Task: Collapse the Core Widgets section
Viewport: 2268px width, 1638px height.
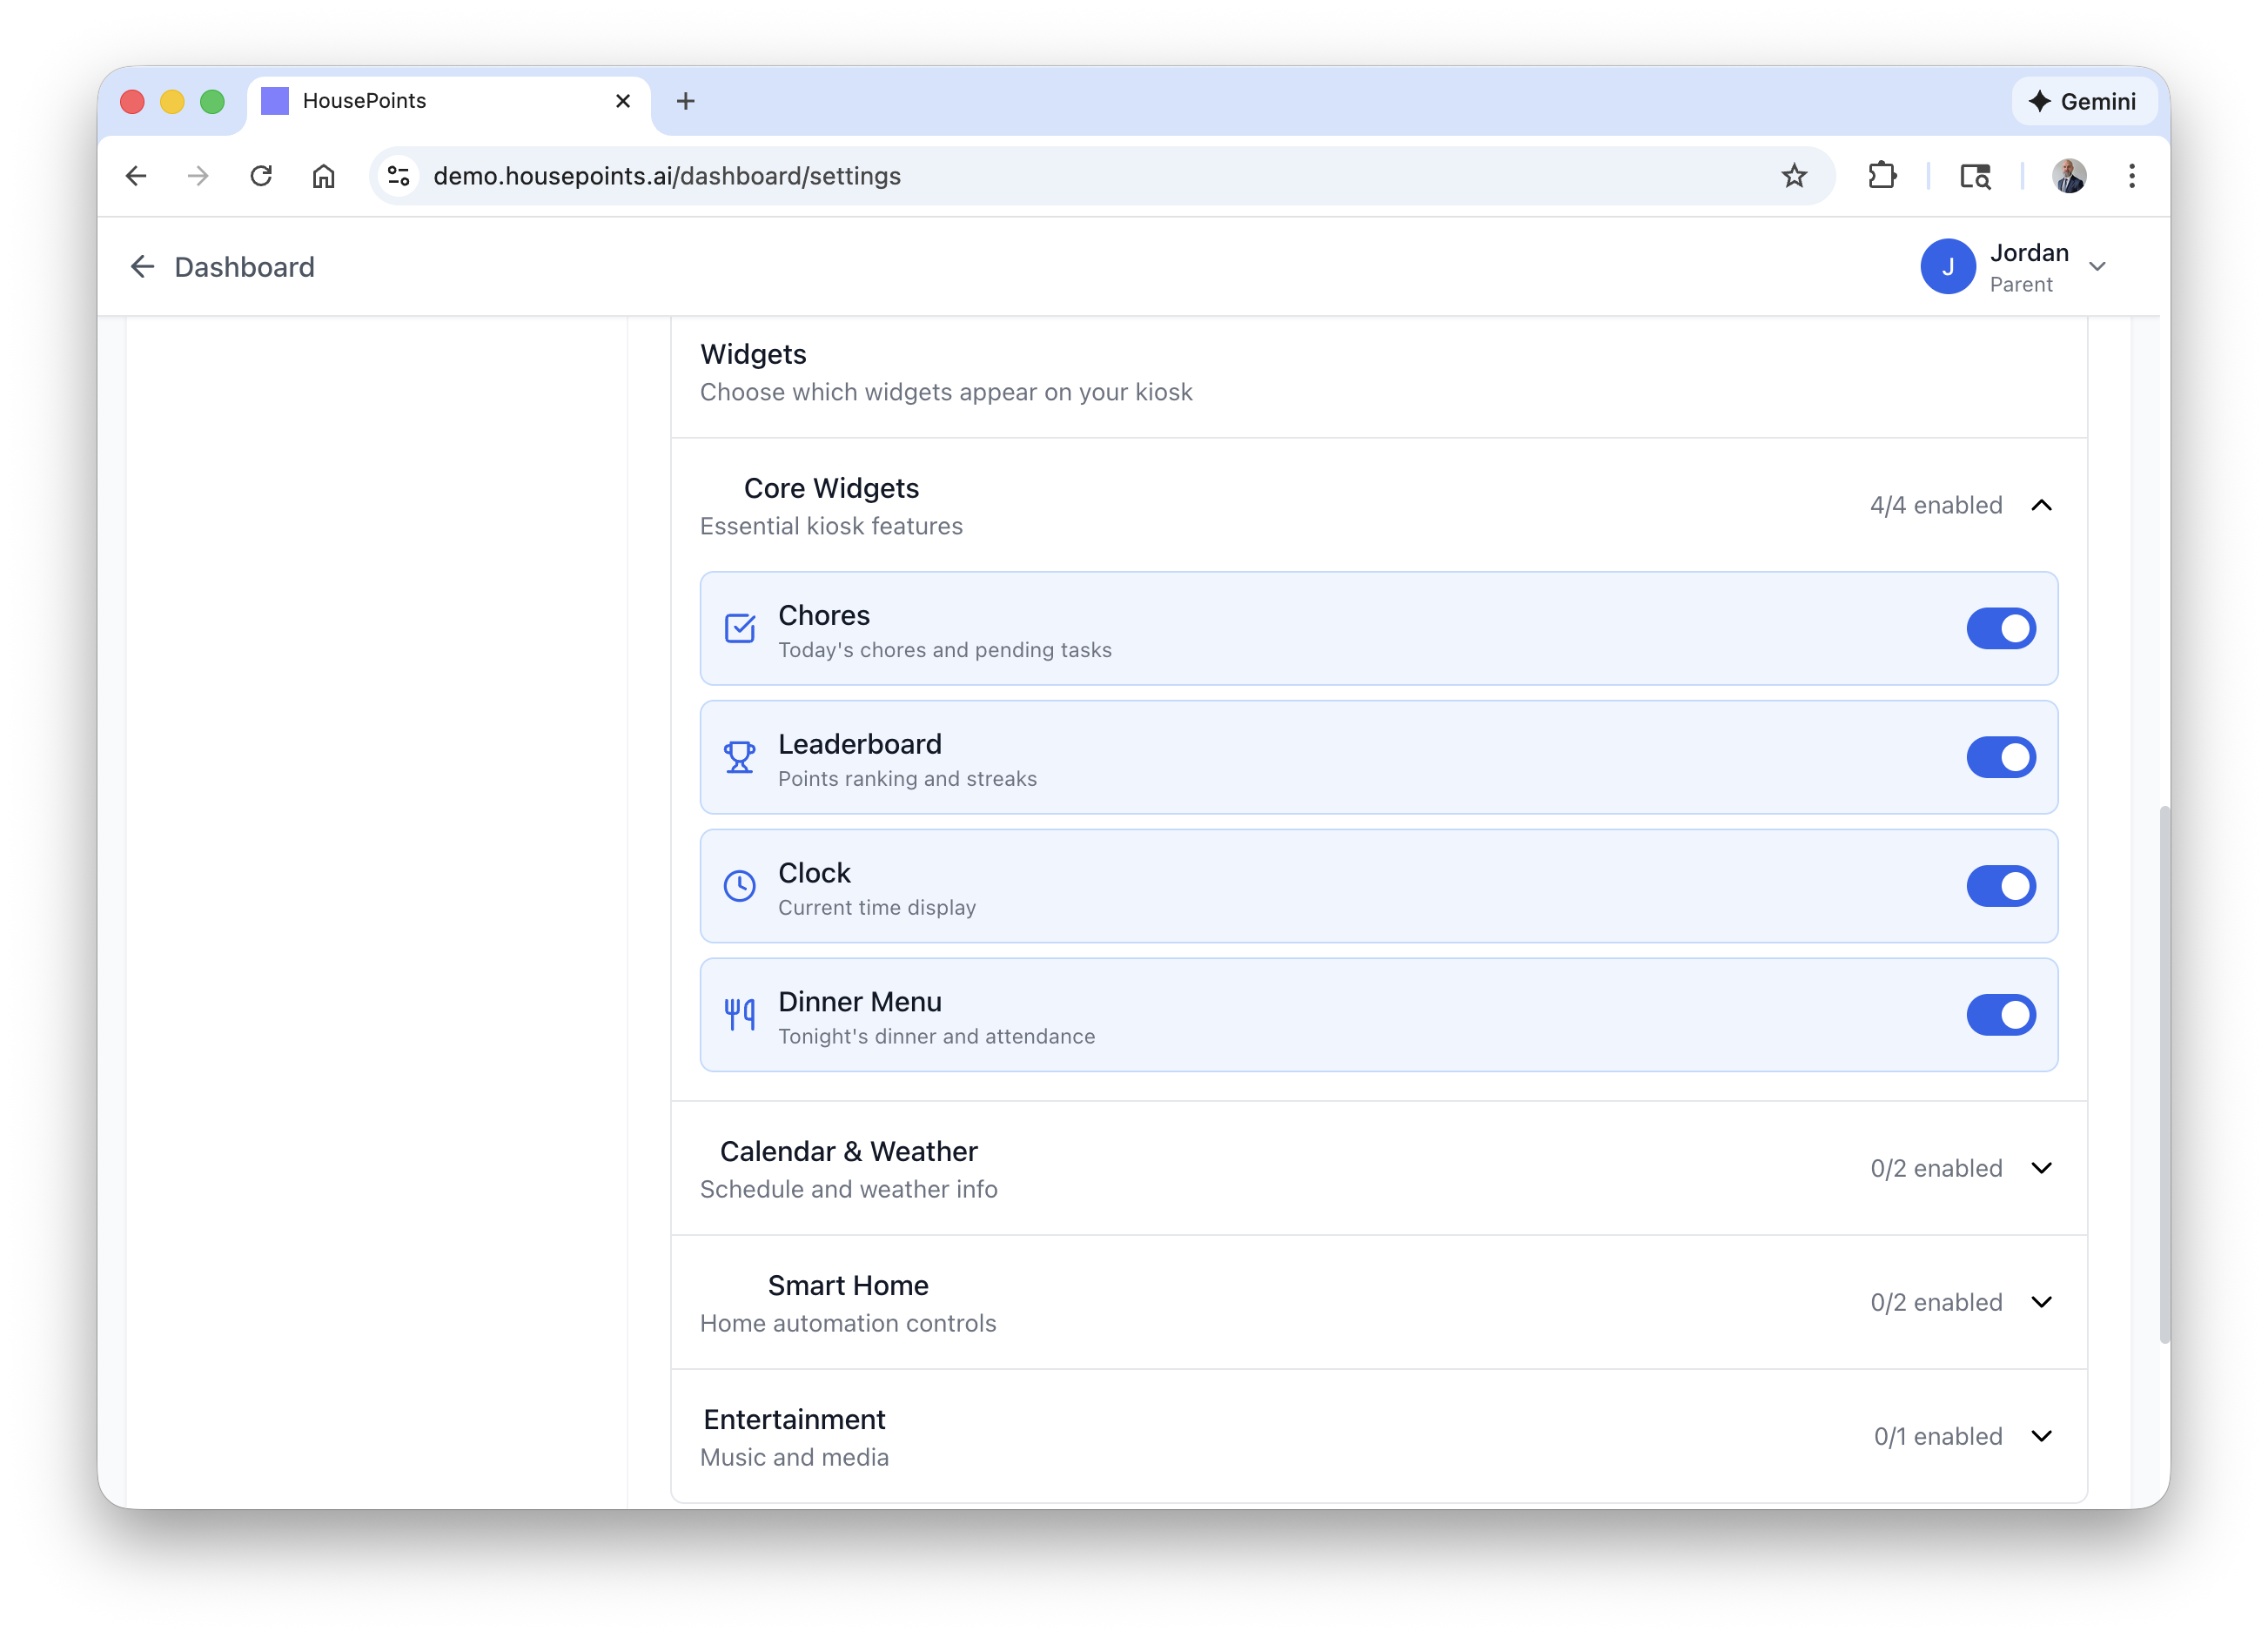Action: pyautogui.click(x=2041, y=505)
